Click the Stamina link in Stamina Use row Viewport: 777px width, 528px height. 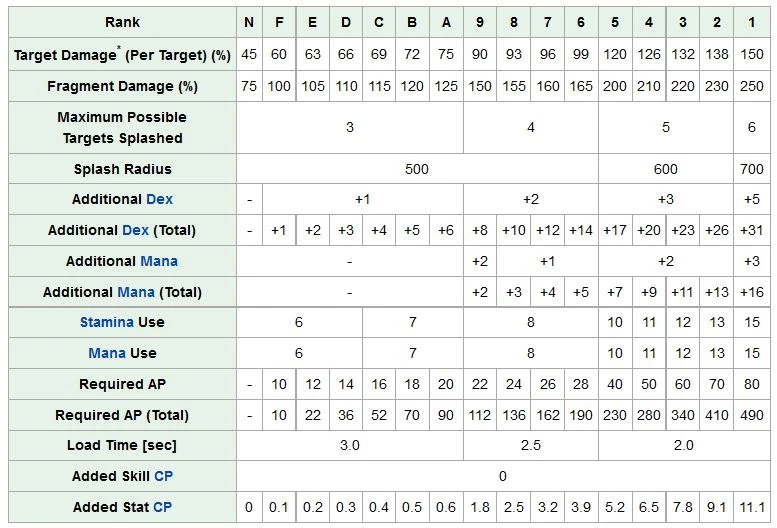[107, 322]
